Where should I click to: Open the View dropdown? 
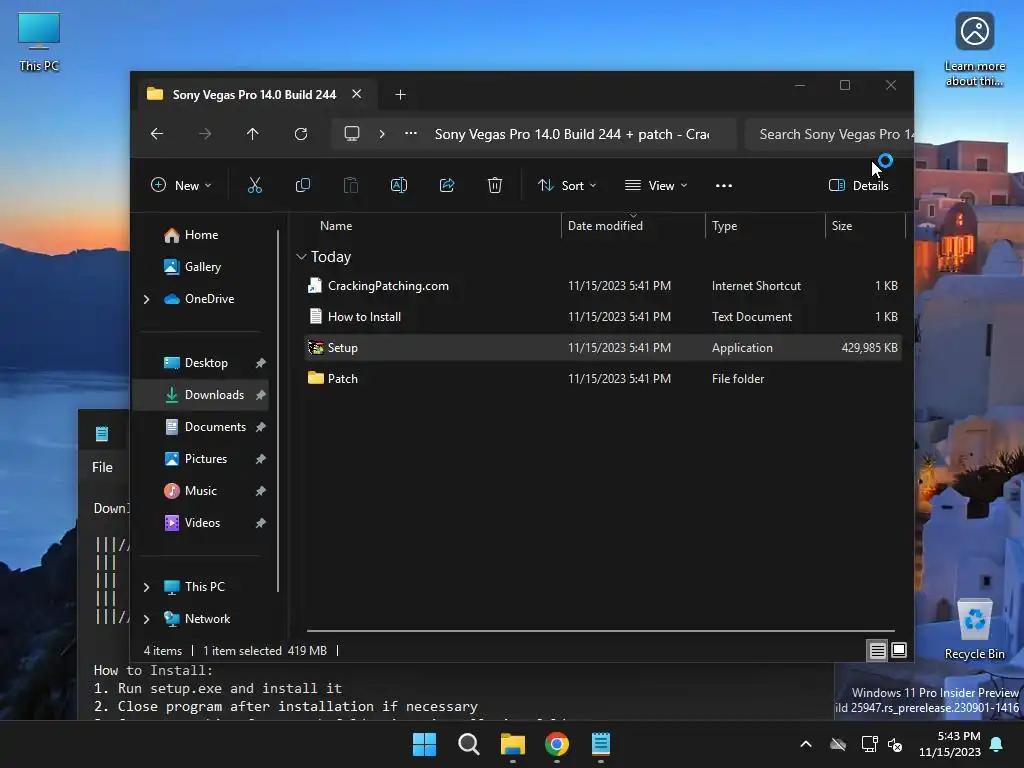click(x=656, y=185)
